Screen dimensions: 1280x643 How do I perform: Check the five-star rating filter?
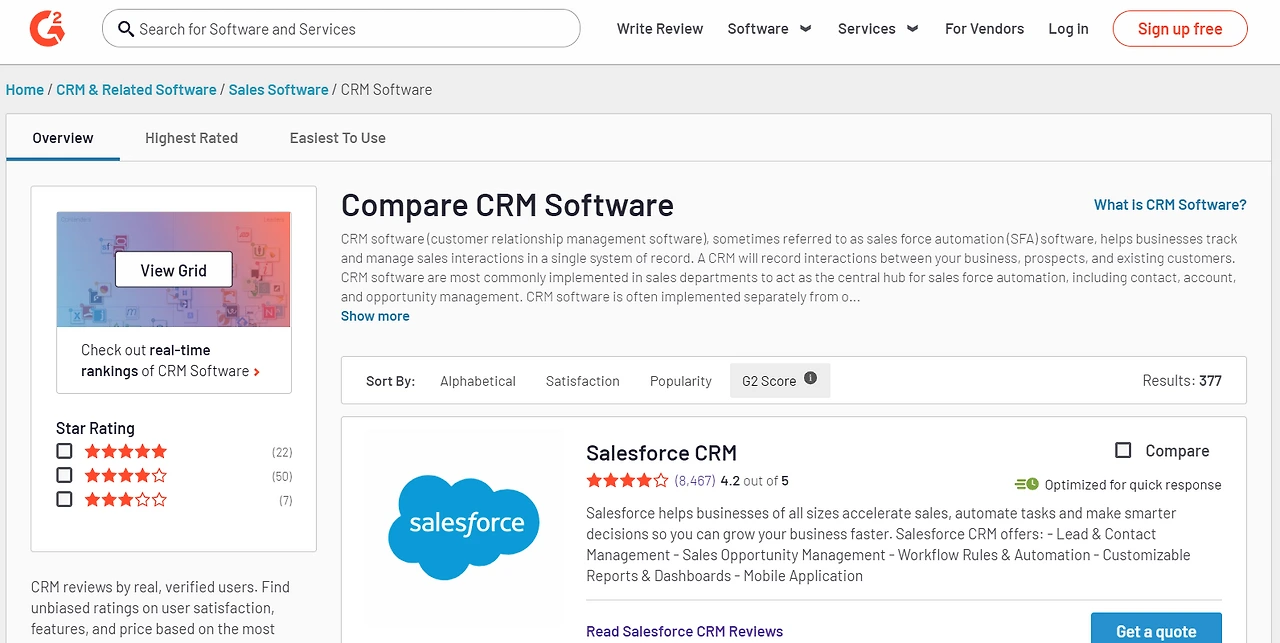64,451
